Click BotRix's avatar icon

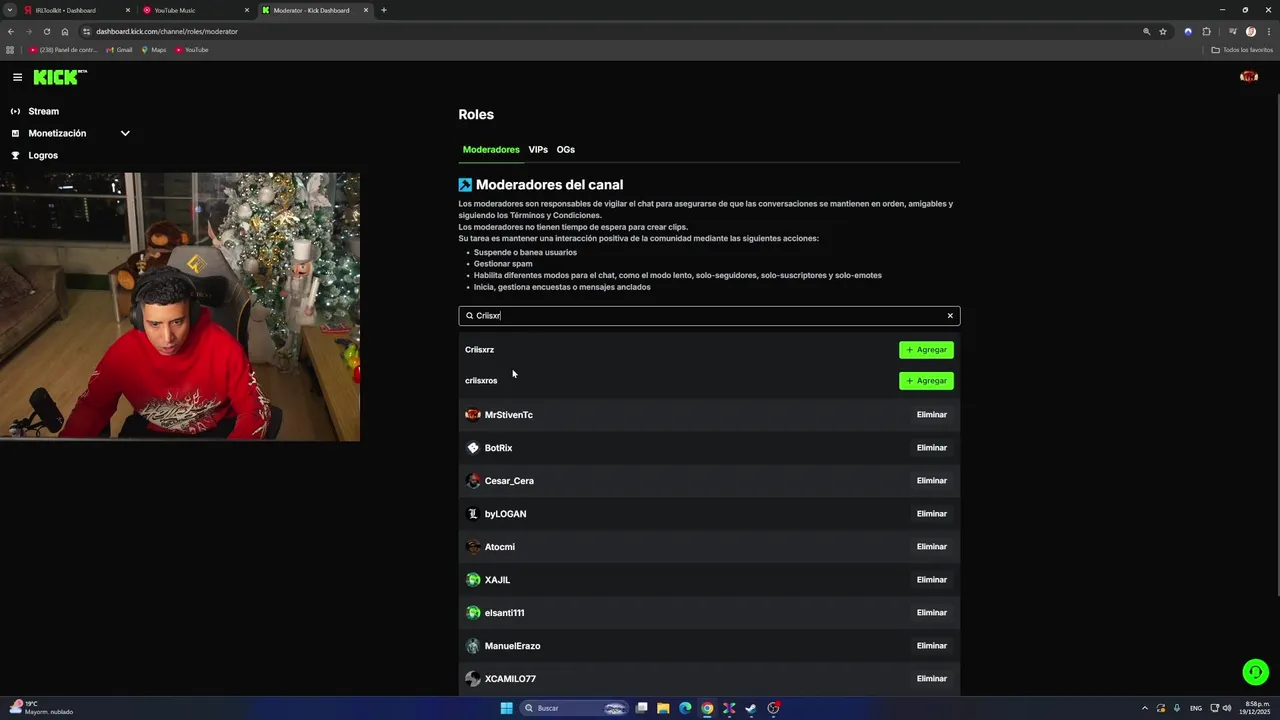473,448
